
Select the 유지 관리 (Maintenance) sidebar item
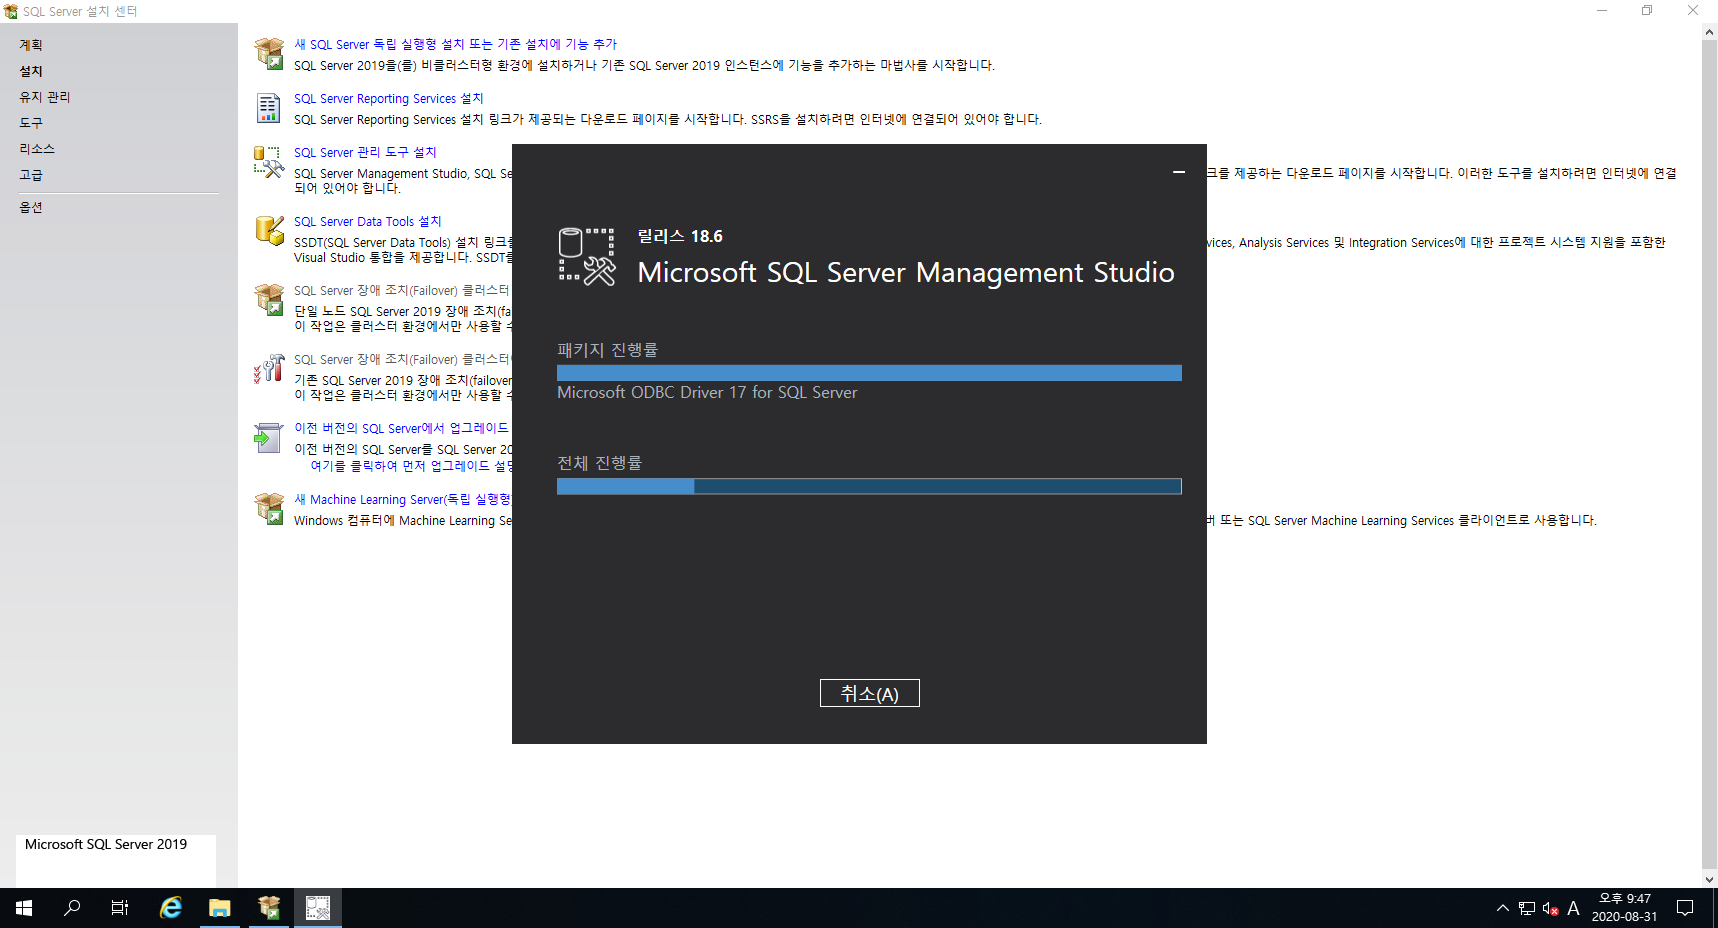click(45, 97)
